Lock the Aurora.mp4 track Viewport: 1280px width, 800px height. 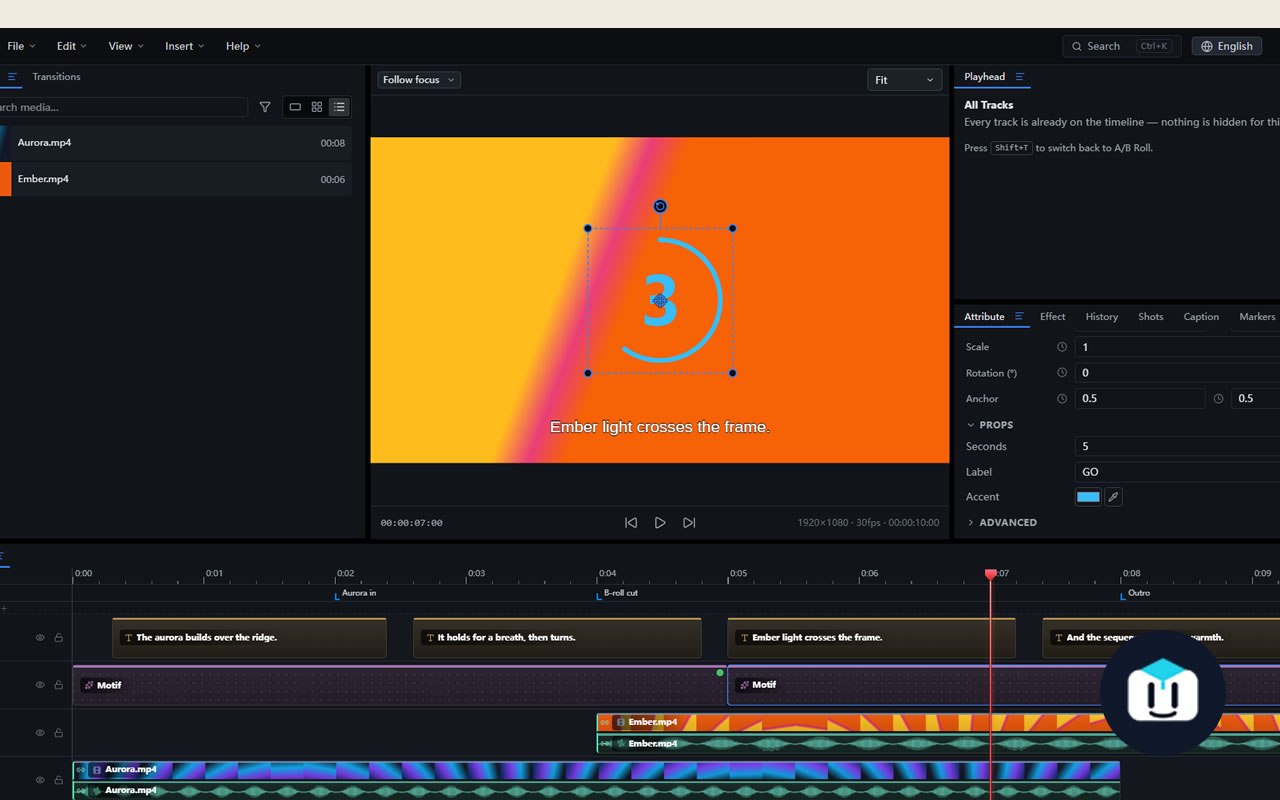59,780
